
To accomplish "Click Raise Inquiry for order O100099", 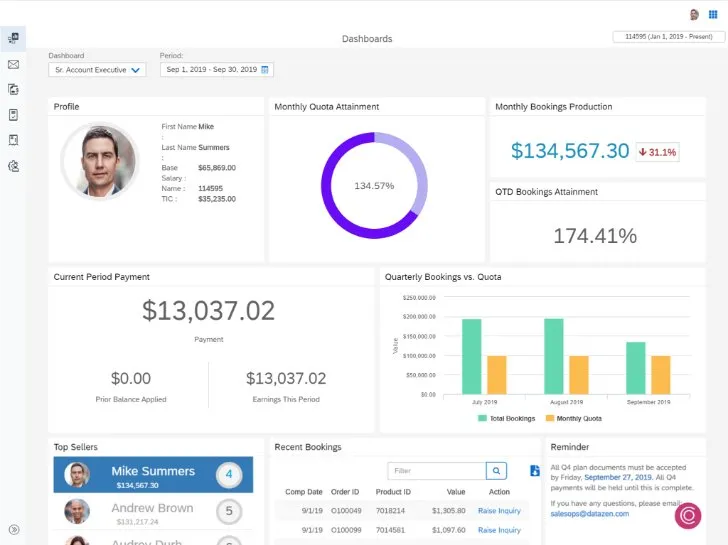I will click(499, 529).
